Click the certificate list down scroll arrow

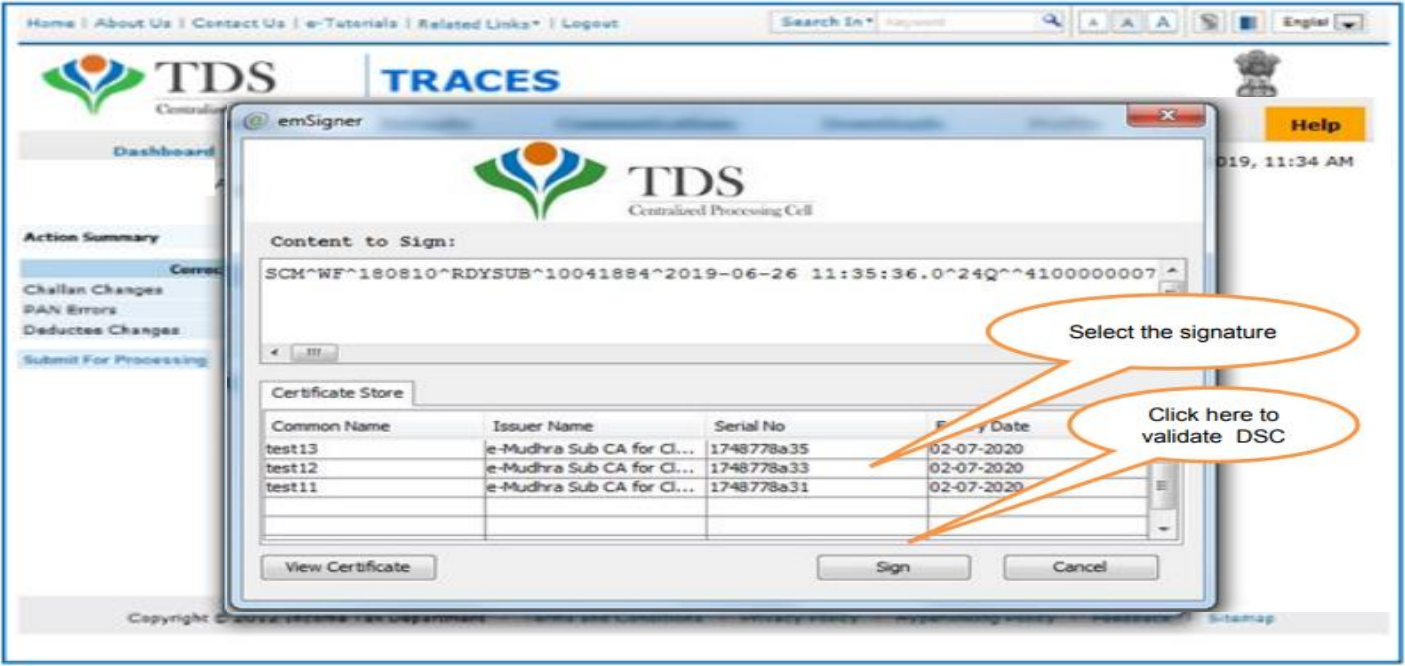[x=1162, y=527]
